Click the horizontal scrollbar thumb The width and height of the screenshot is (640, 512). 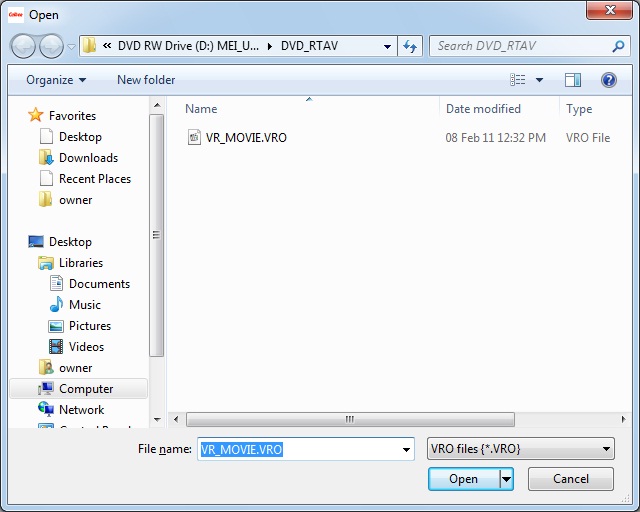pos(350,419)
